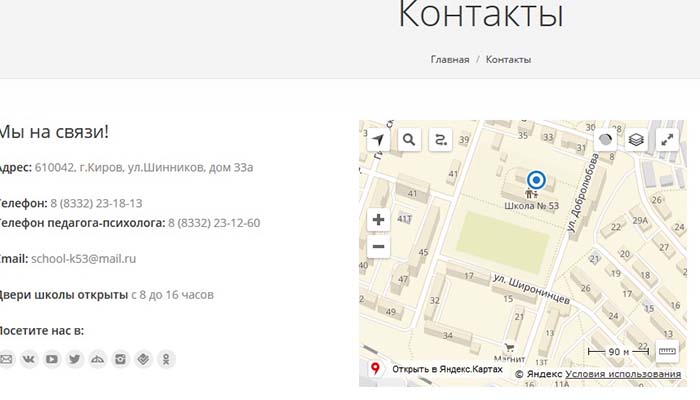Click the Контакты page heading
The image size is (700, 400).
481,14
